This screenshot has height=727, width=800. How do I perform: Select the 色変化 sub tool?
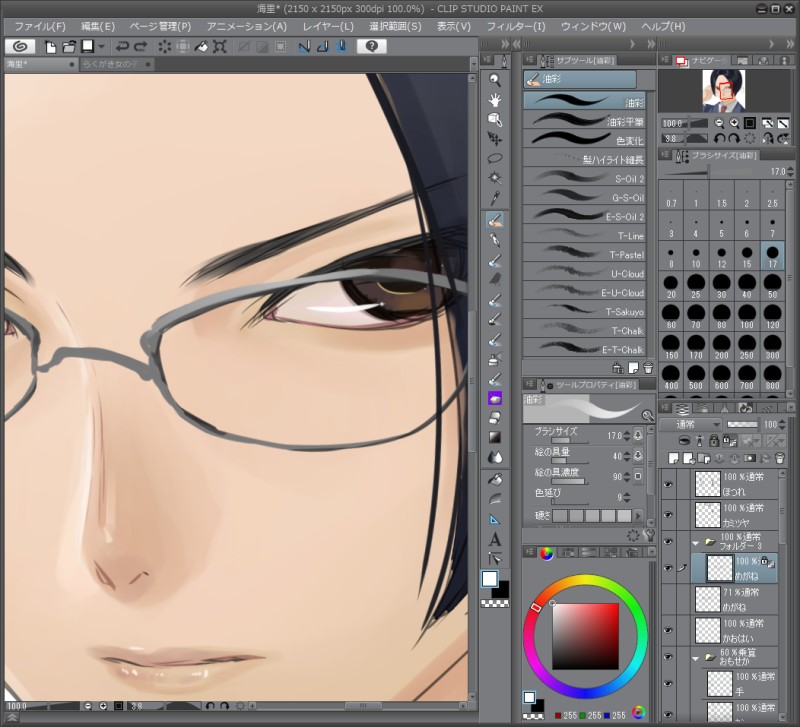pyautogui.click(x=584, y=140)
